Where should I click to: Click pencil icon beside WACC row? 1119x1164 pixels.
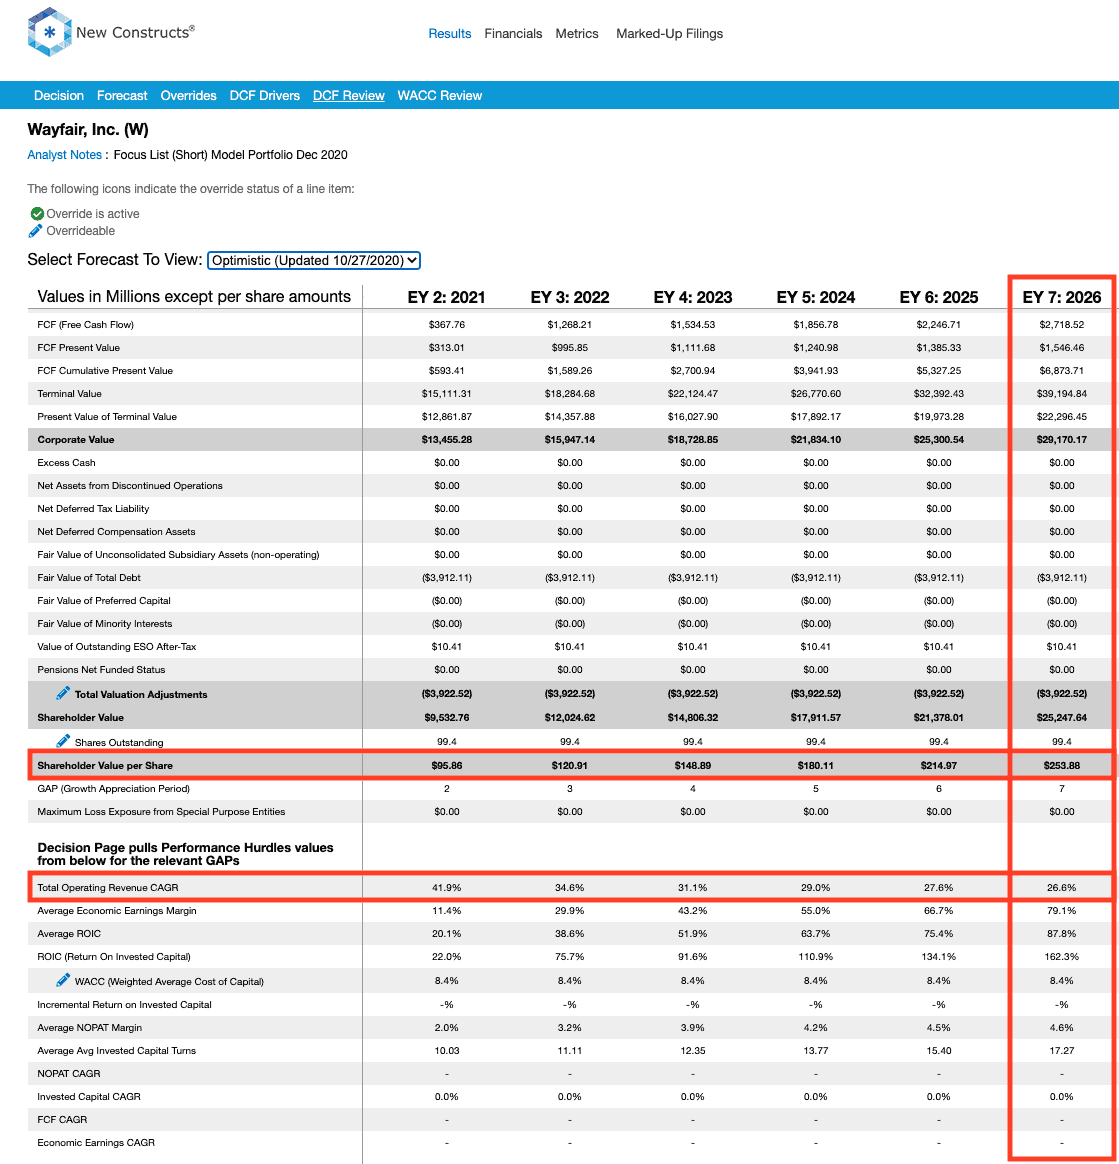[63, 980]
